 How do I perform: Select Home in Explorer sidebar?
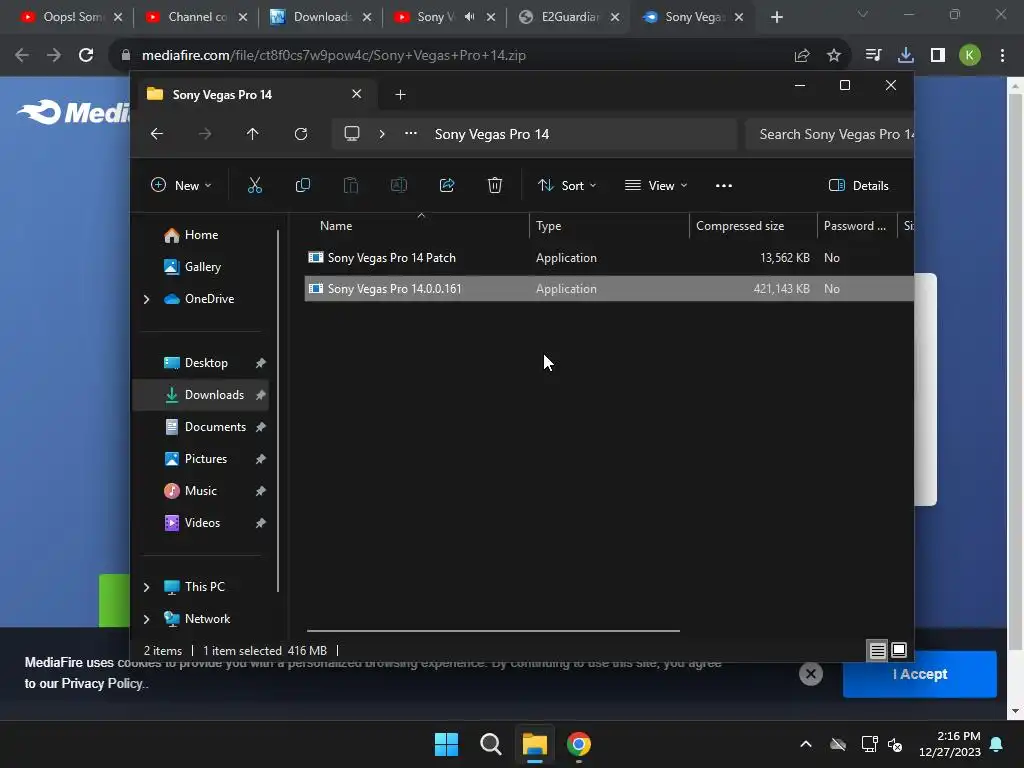coord(201,235)
